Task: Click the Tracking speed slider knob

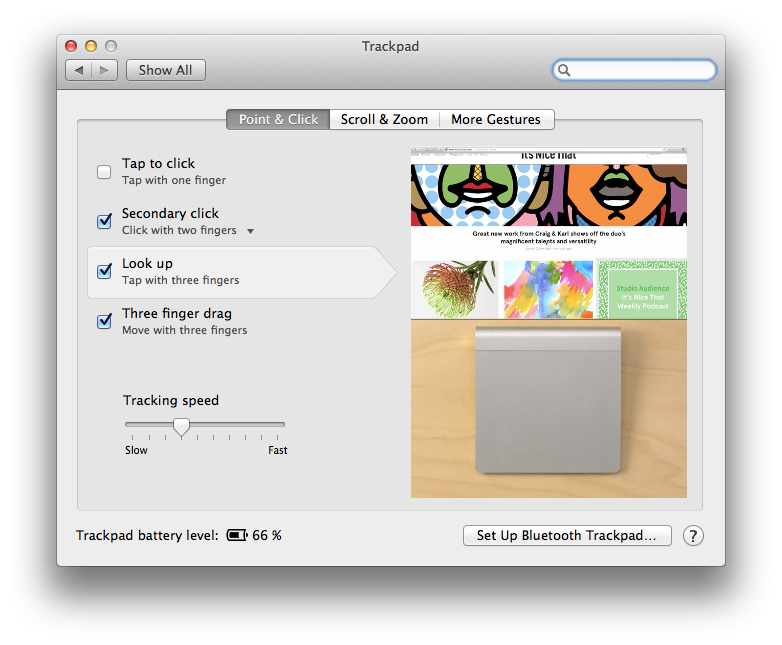Action: 181,426
